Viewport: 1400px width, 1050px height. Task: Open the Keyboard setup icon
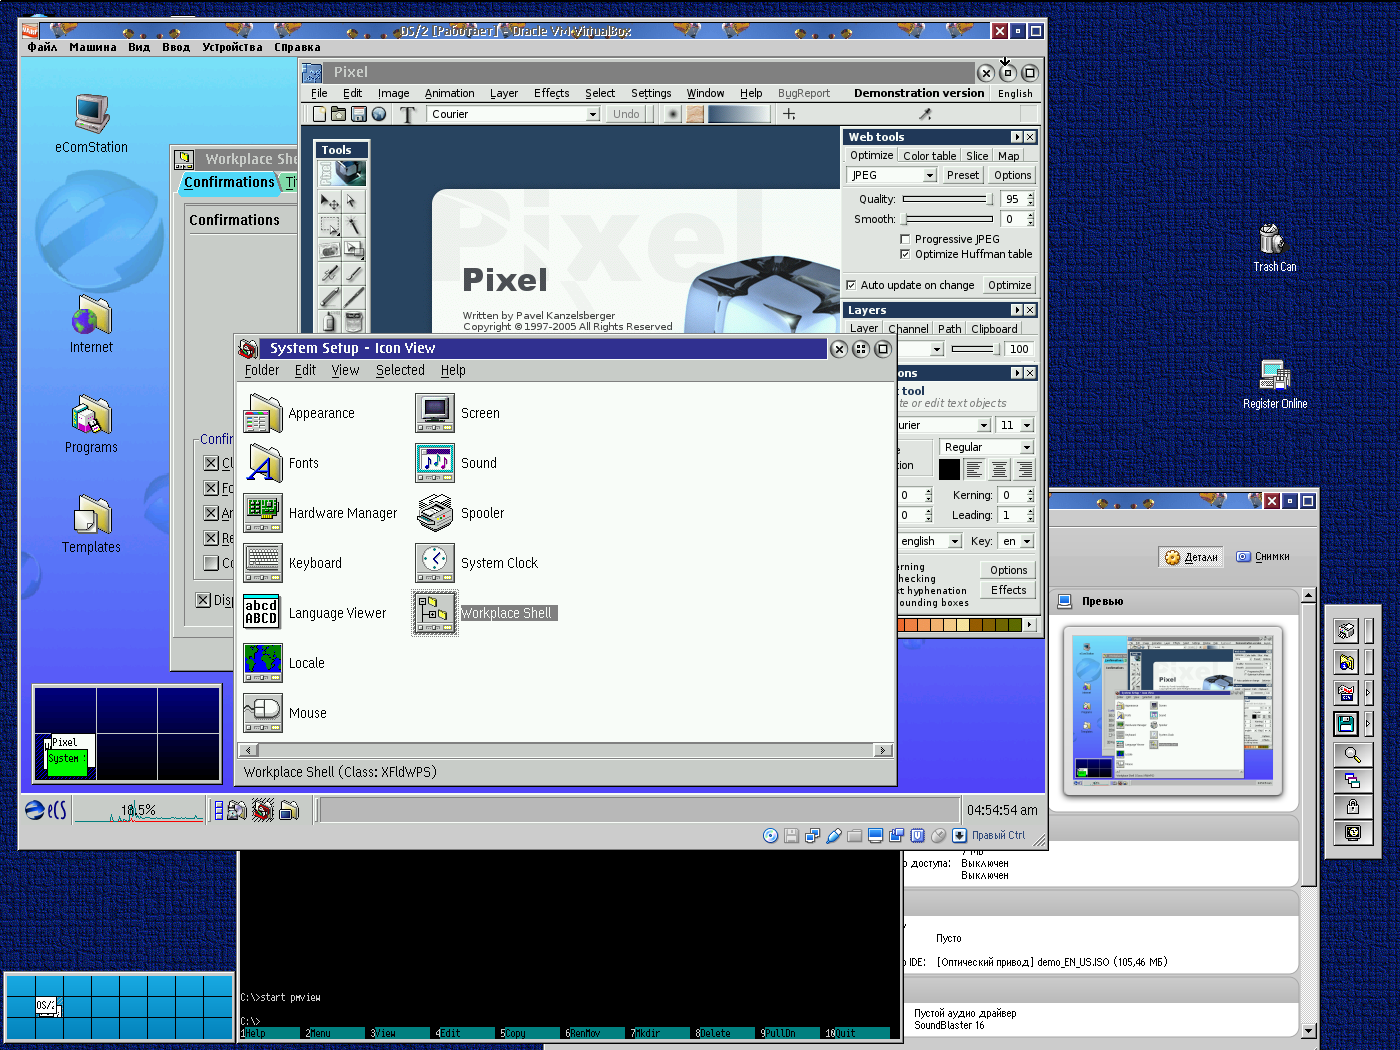tap(263, 563)
